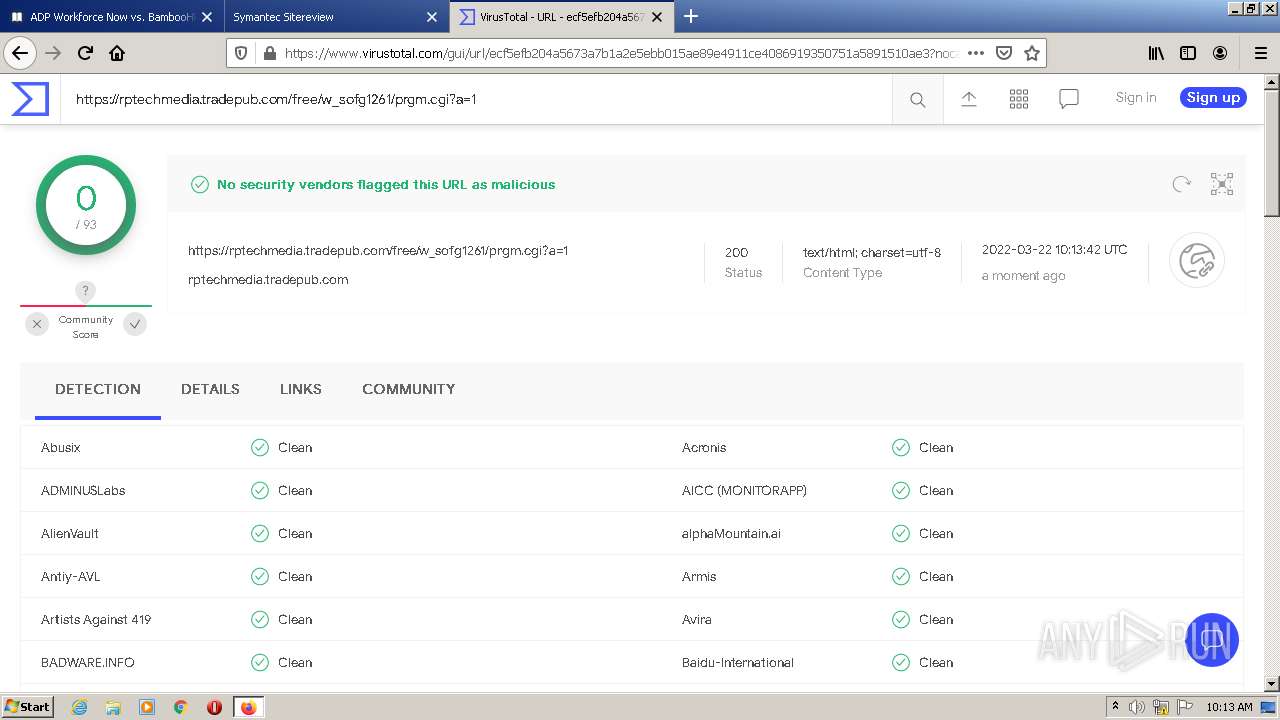1280x720 pixels.
Task: Click the Sign in link
Action: pyautogui.click(x=1136, y=97)
